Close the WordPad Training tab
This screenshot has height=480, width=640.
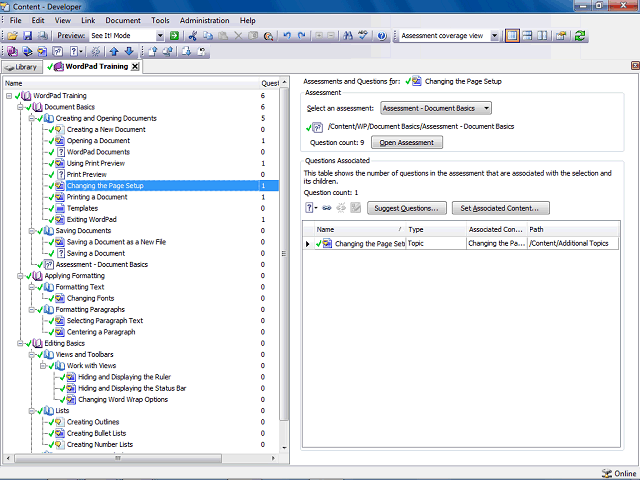point(135,67)
